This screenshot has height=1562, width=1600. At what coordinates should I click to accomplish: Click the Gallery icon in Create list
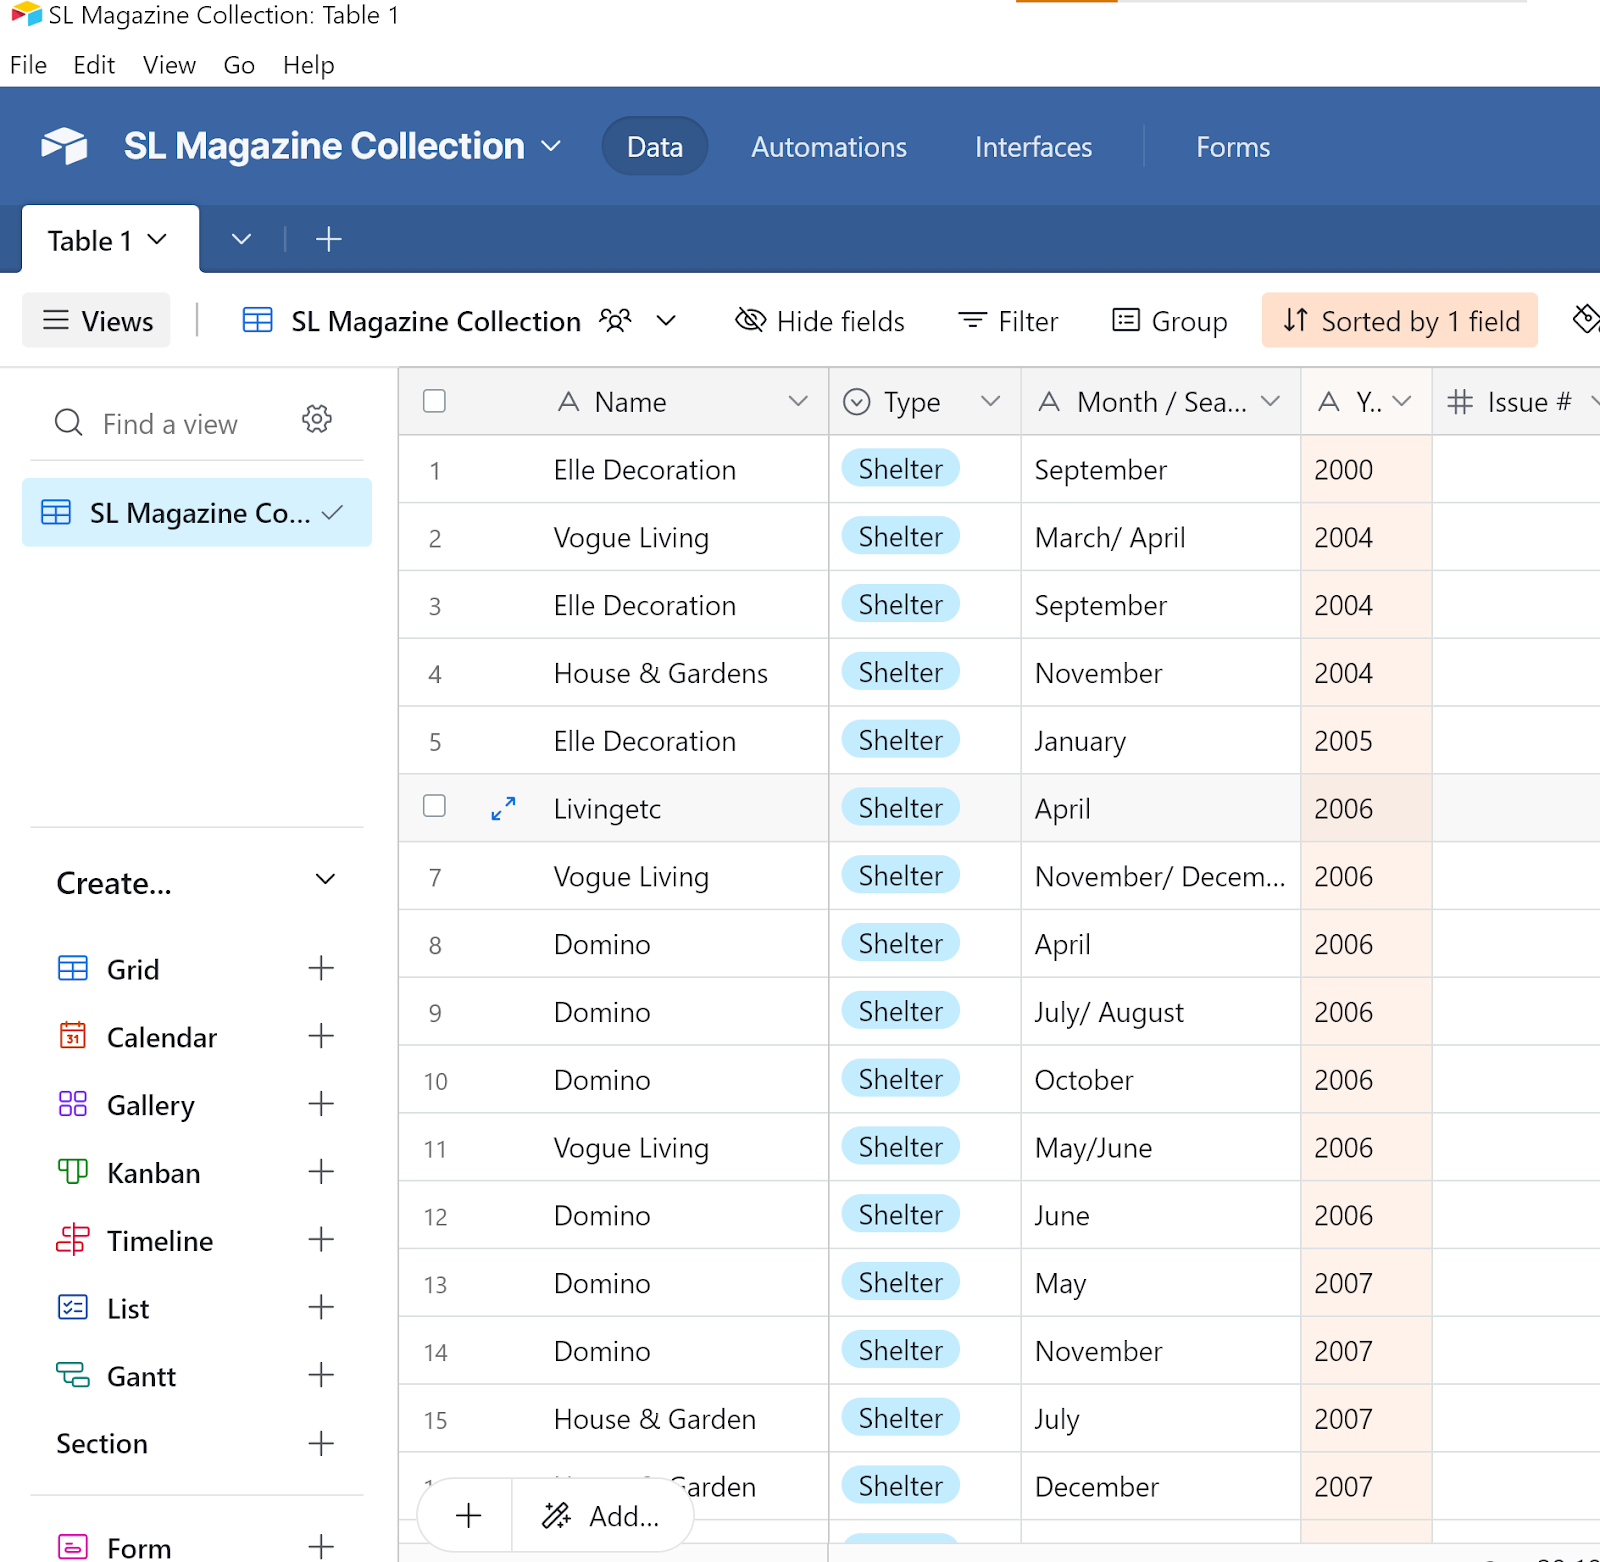[x=73, y=1104]
